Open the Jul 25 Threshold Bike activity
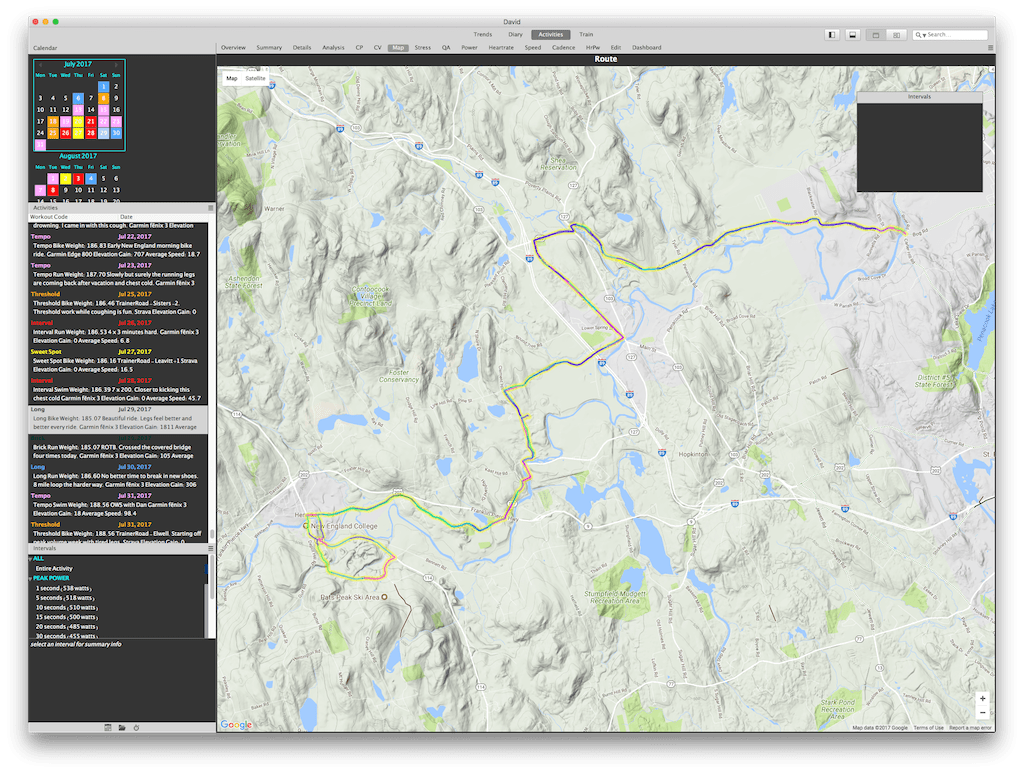 click(118, 303)
